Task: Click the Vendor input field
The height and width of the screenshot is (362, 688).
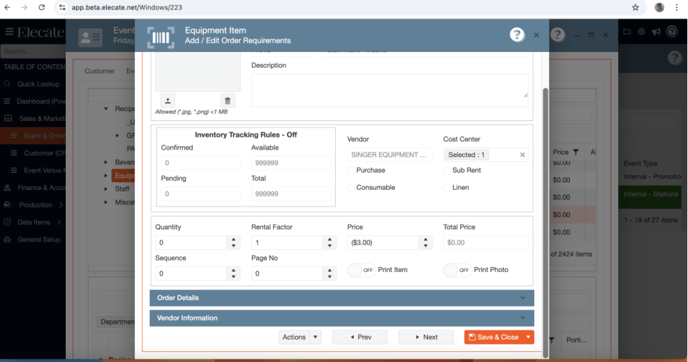Action: tap(390, 154)
